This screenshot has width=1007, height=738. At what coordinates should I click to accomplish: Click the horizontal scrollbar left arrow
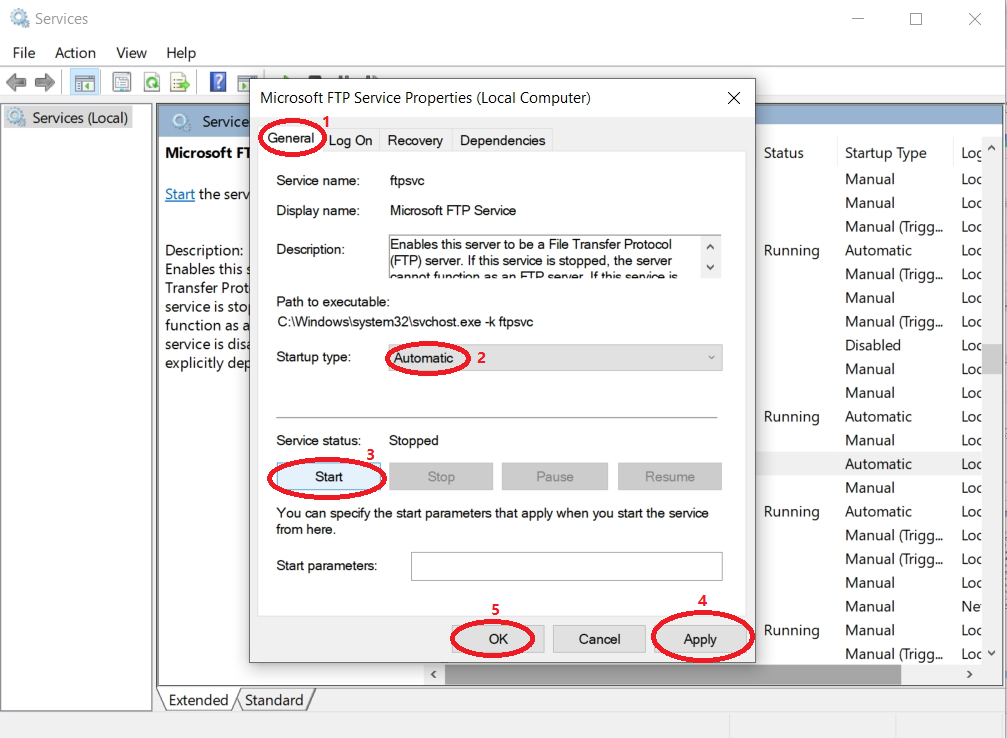click(x=433, y=674)
